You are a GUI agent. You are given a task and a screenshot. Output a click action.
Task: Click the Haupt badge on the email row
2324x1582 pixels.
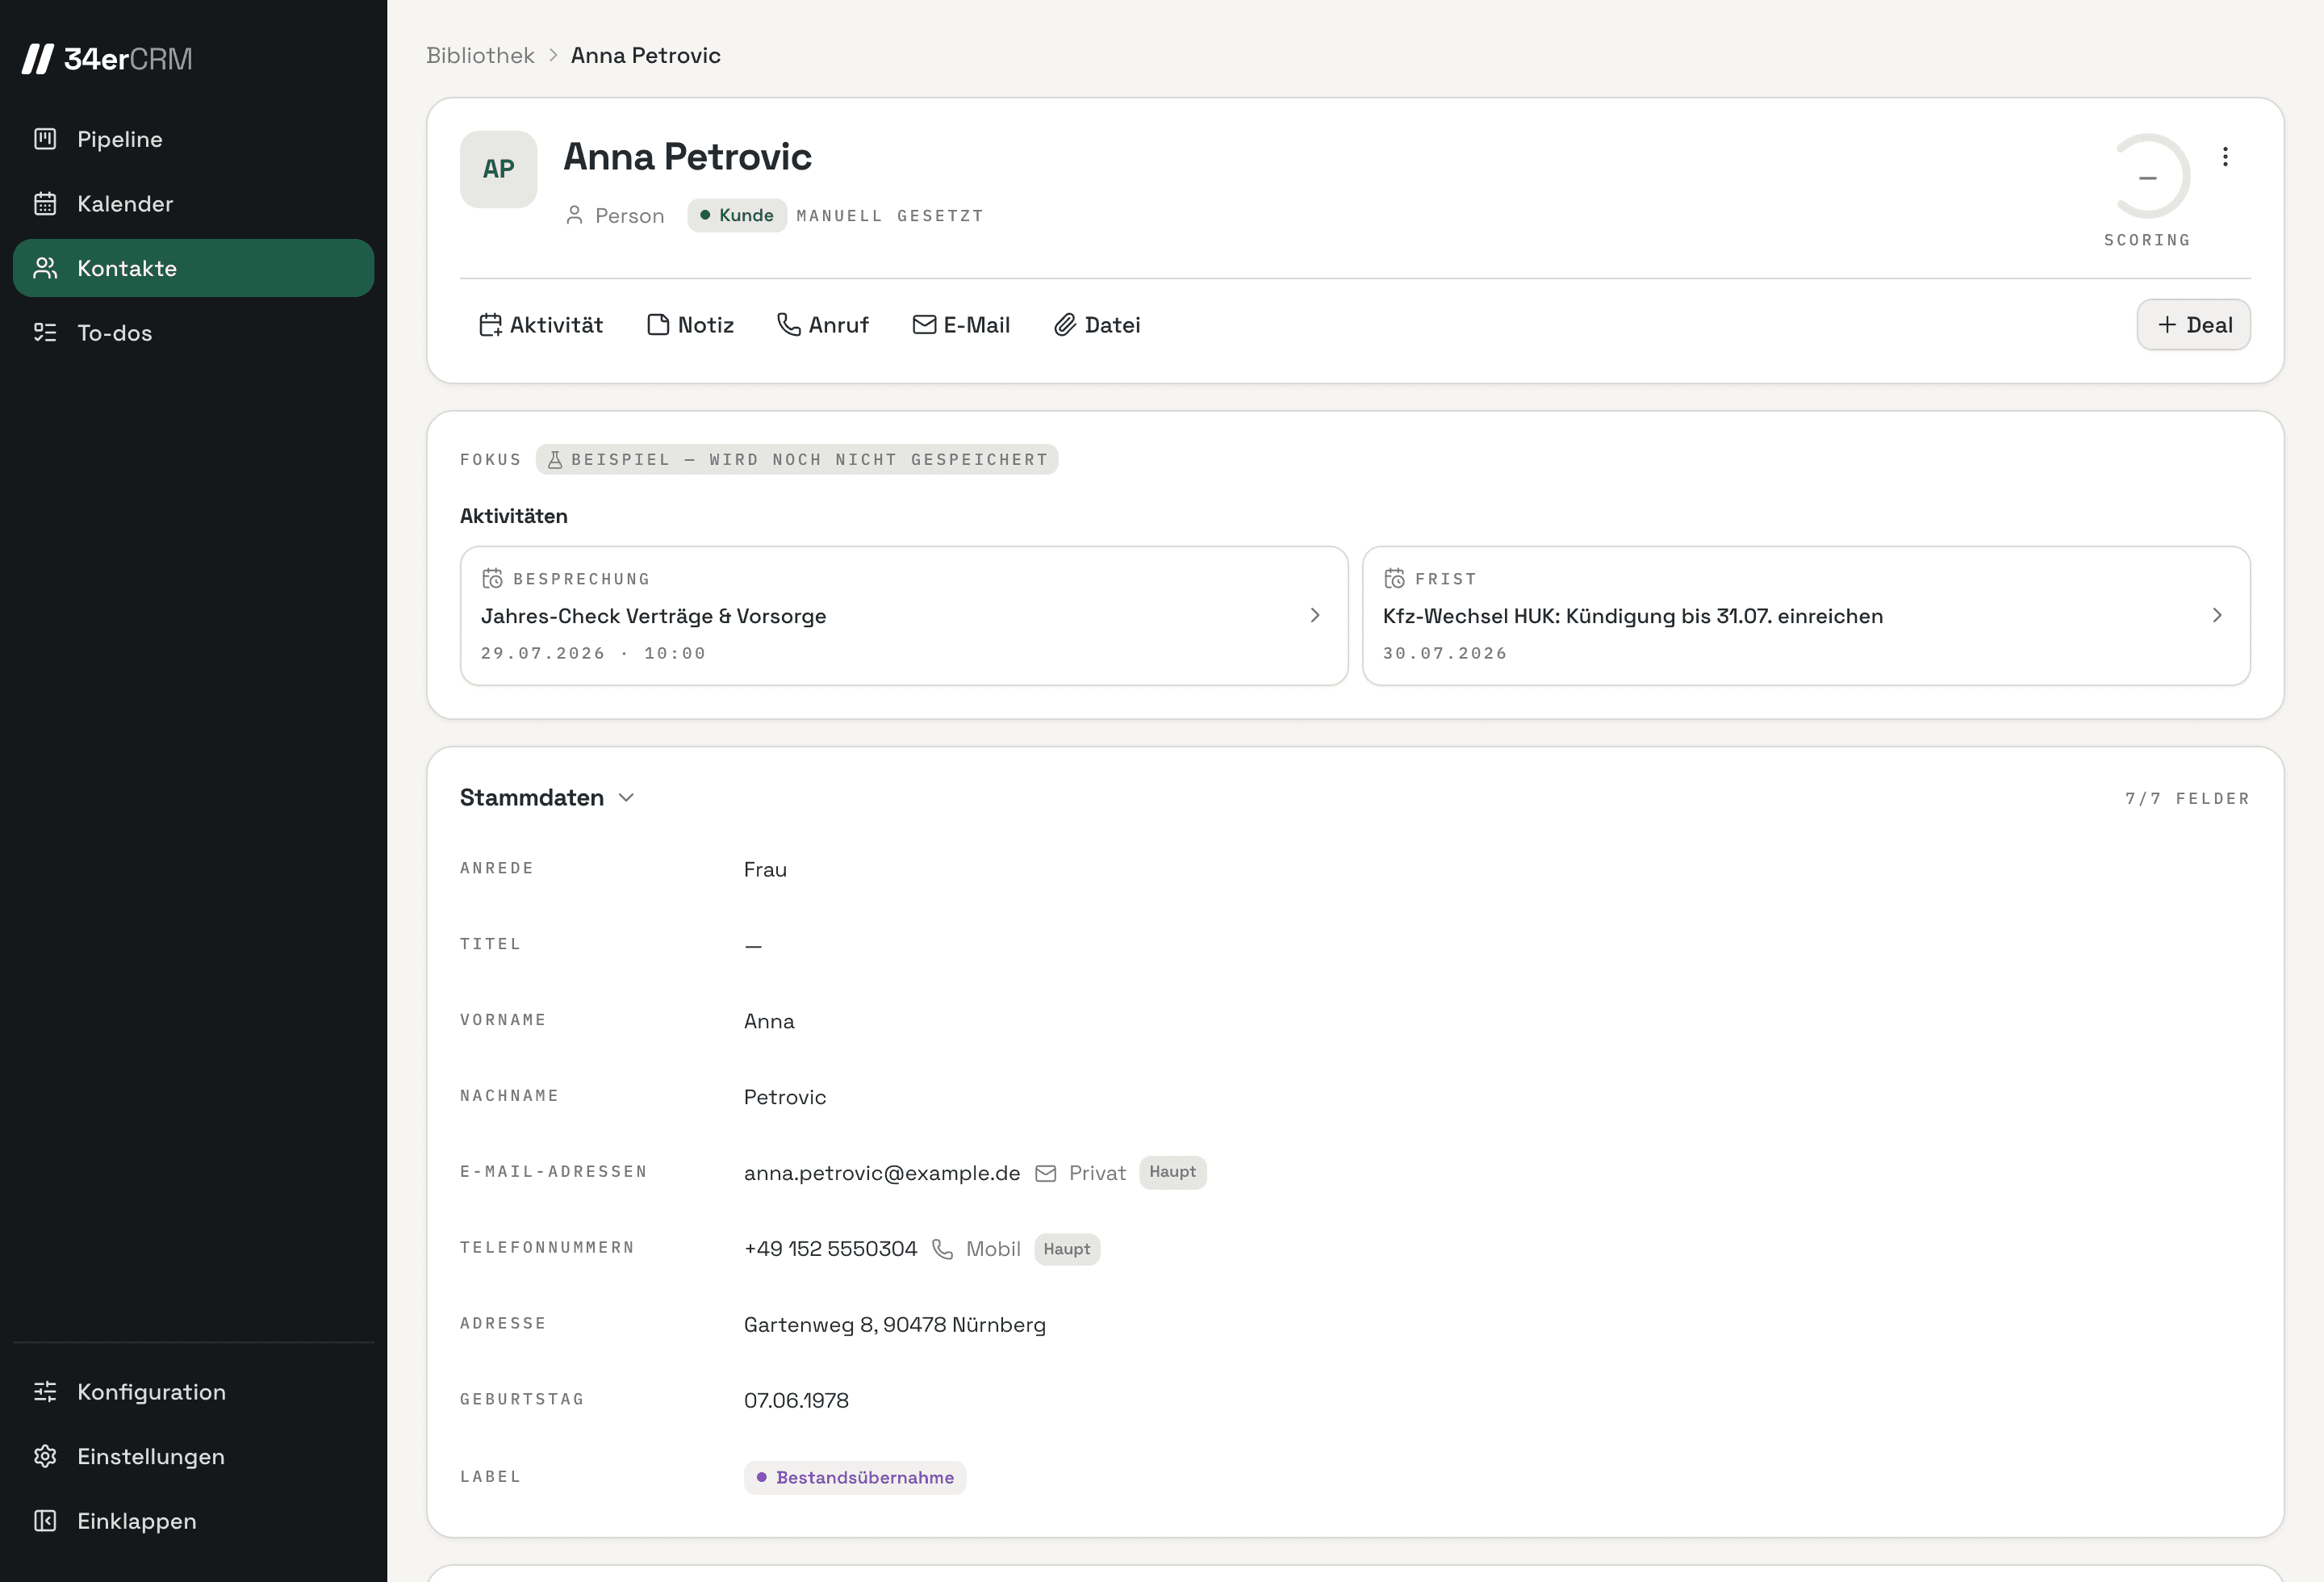(1172, 1173)
